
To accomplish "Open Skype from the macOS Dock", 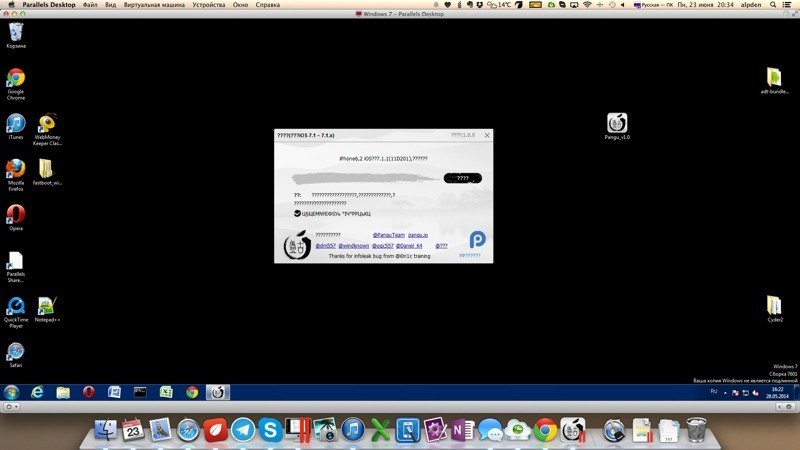I will click(x=269, y=430).
